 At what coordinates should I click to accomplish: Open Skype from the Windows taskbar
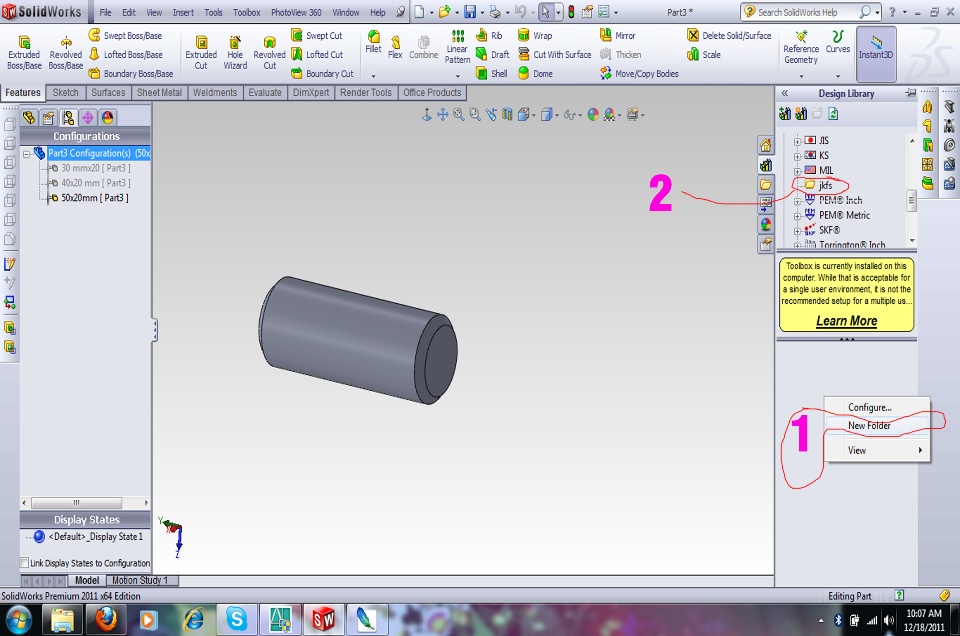point(236,619)
